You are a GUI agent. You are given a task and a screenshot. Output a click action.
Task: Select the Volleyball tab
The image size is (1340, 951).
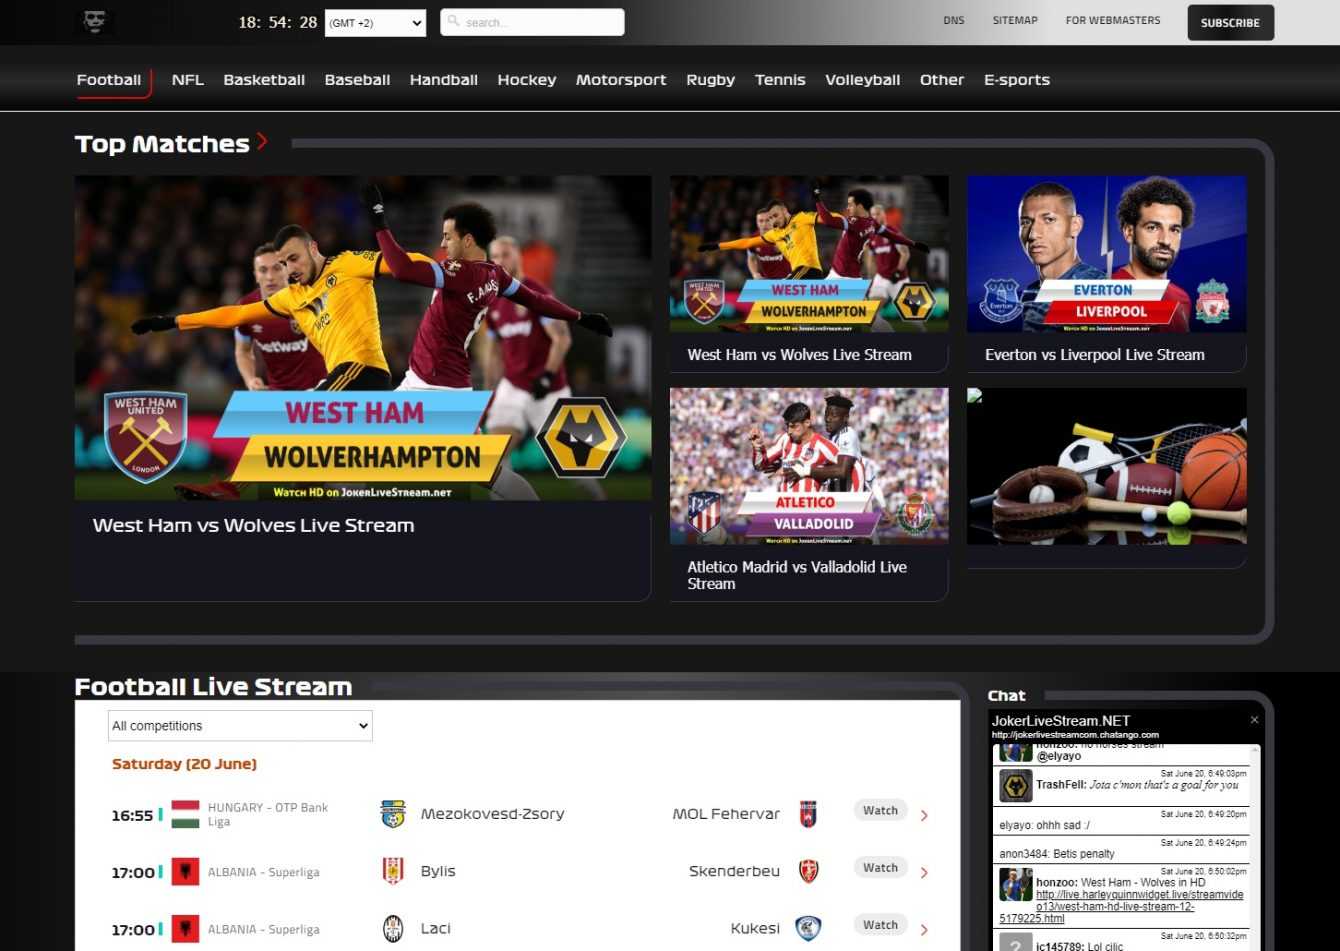(x=862, y=80)
